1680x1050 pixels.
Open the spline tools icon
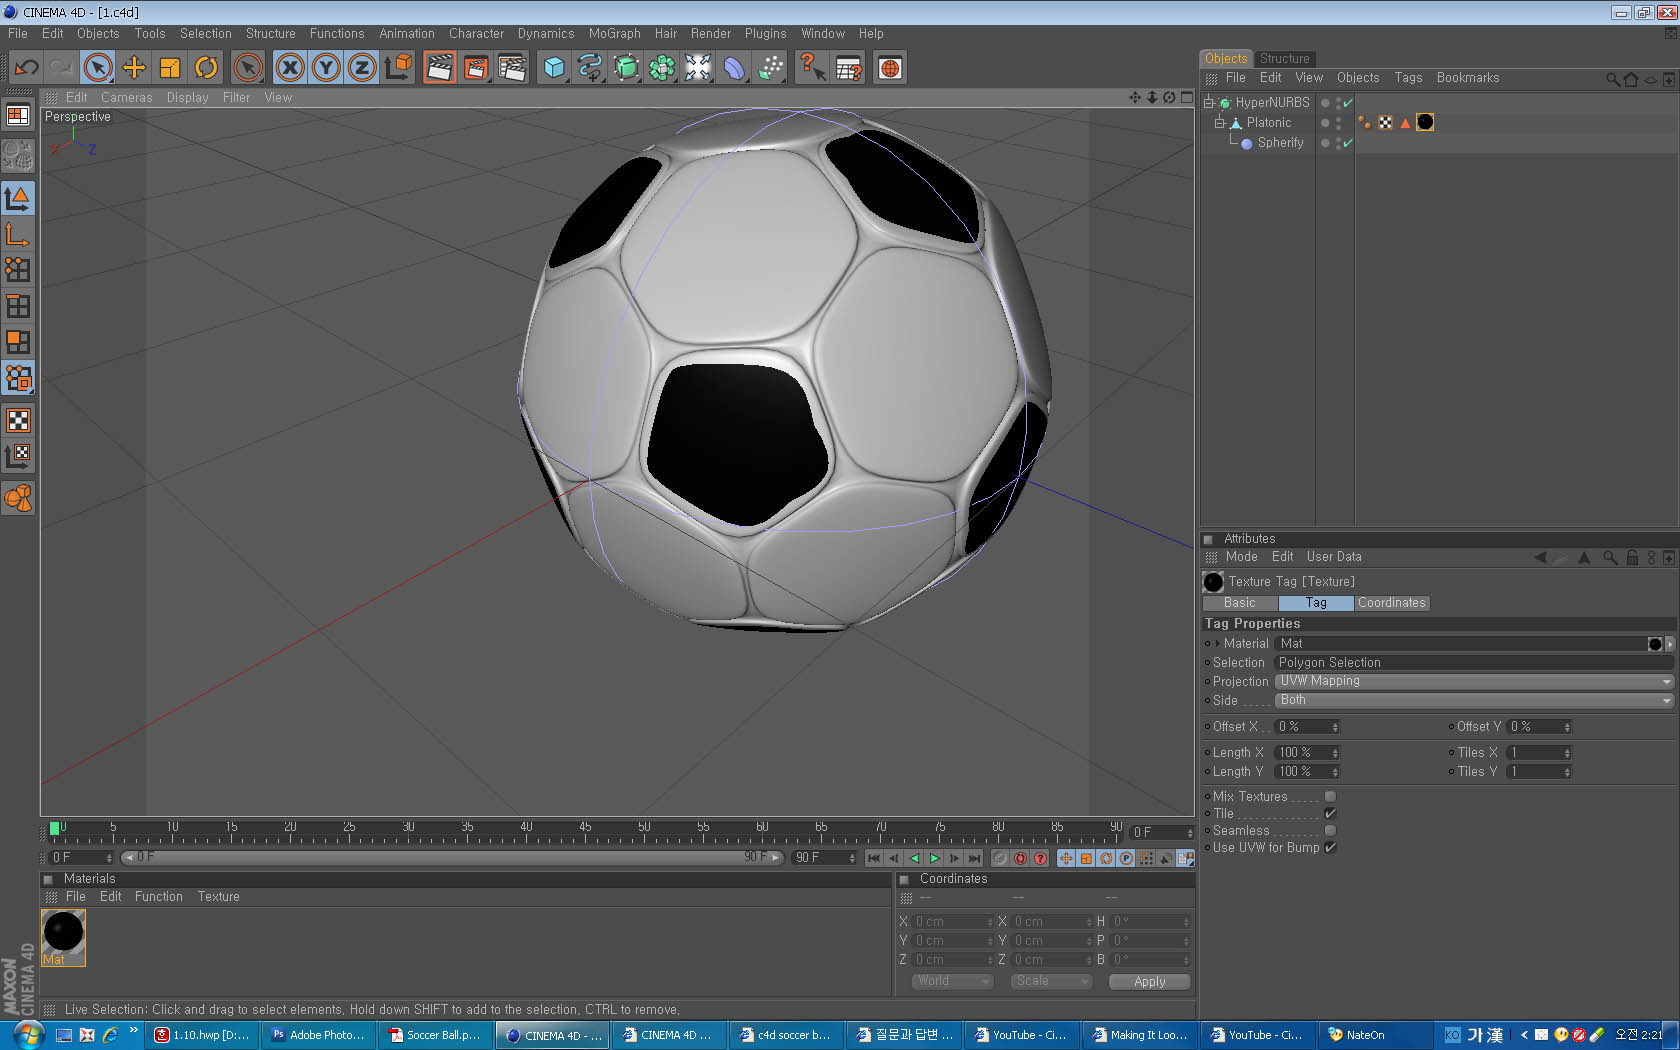[590, 68]
